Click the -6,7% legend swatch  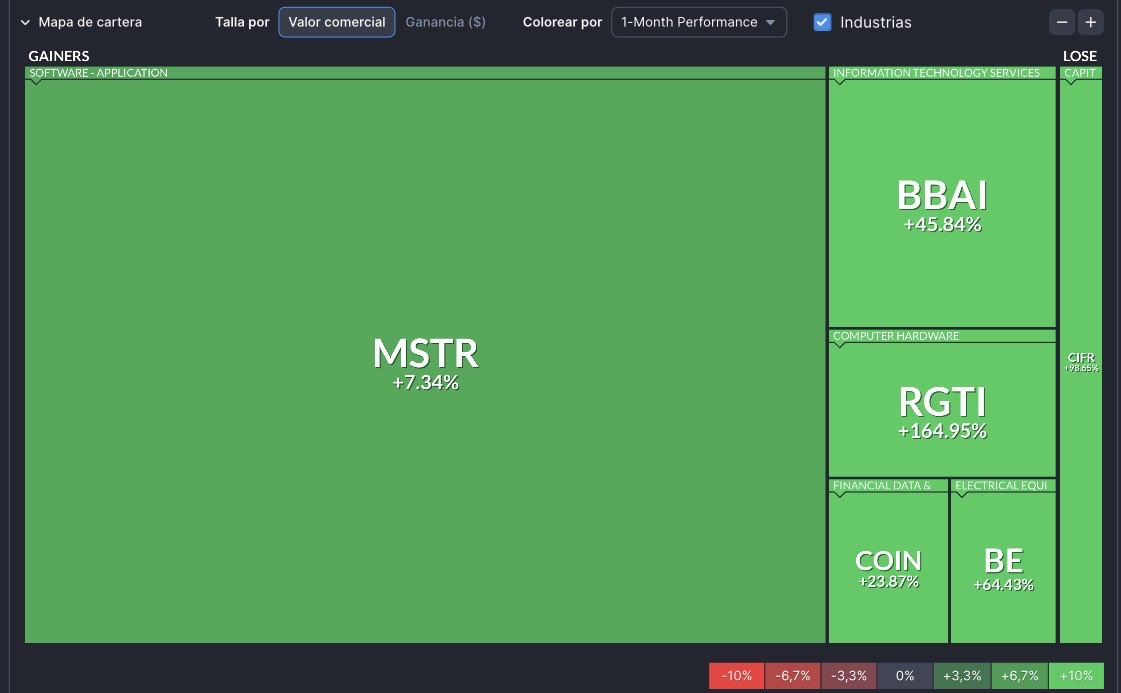click(x=793, y=676)
